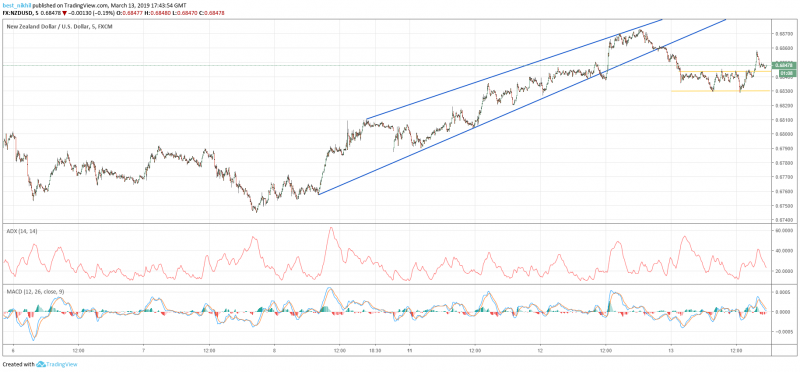Image resolution: width=800 pixels, height=372 pixels.
Task: Click the 0.67500 price axis label
Action: click(x=783, y=206)
